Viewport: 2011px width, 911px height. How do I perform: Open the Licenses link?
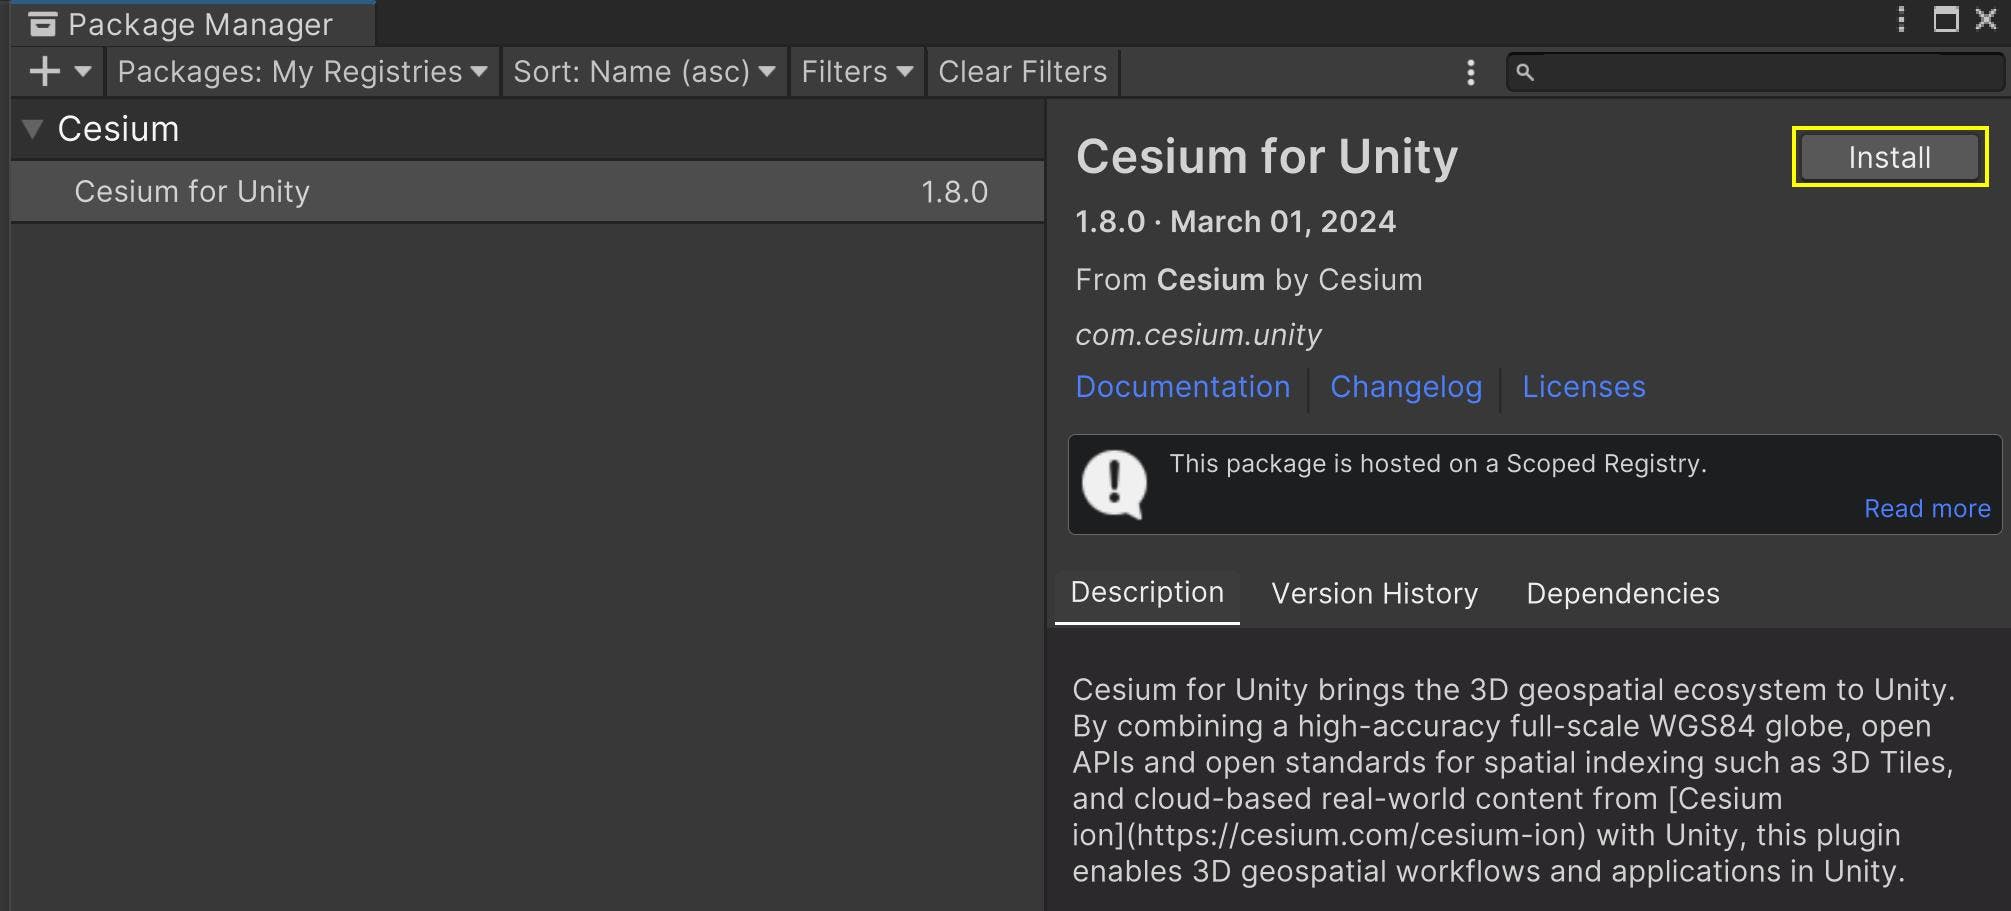click(1583, 387)
